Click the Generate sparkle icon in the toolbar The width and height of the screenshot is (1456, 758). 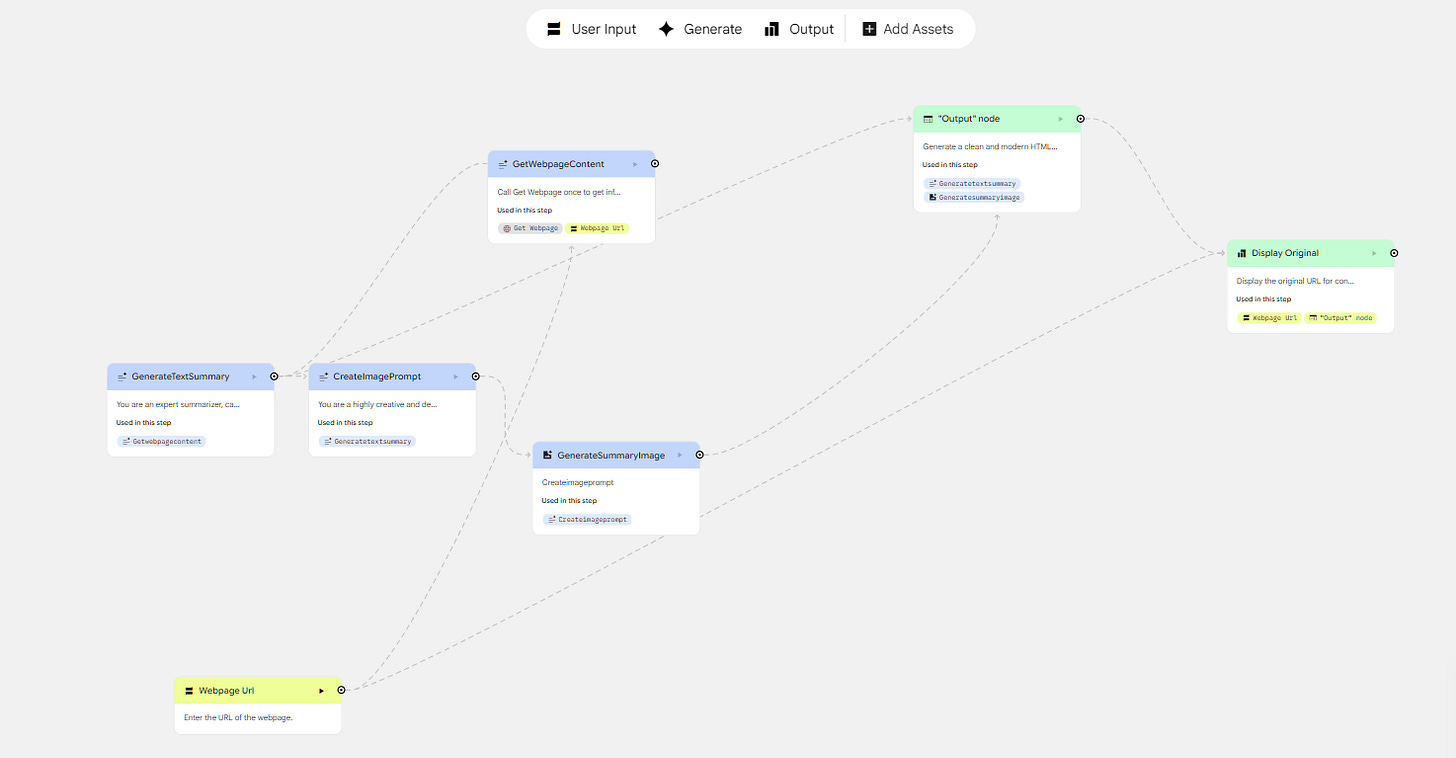pyautogui.click(x=667, y=28)
